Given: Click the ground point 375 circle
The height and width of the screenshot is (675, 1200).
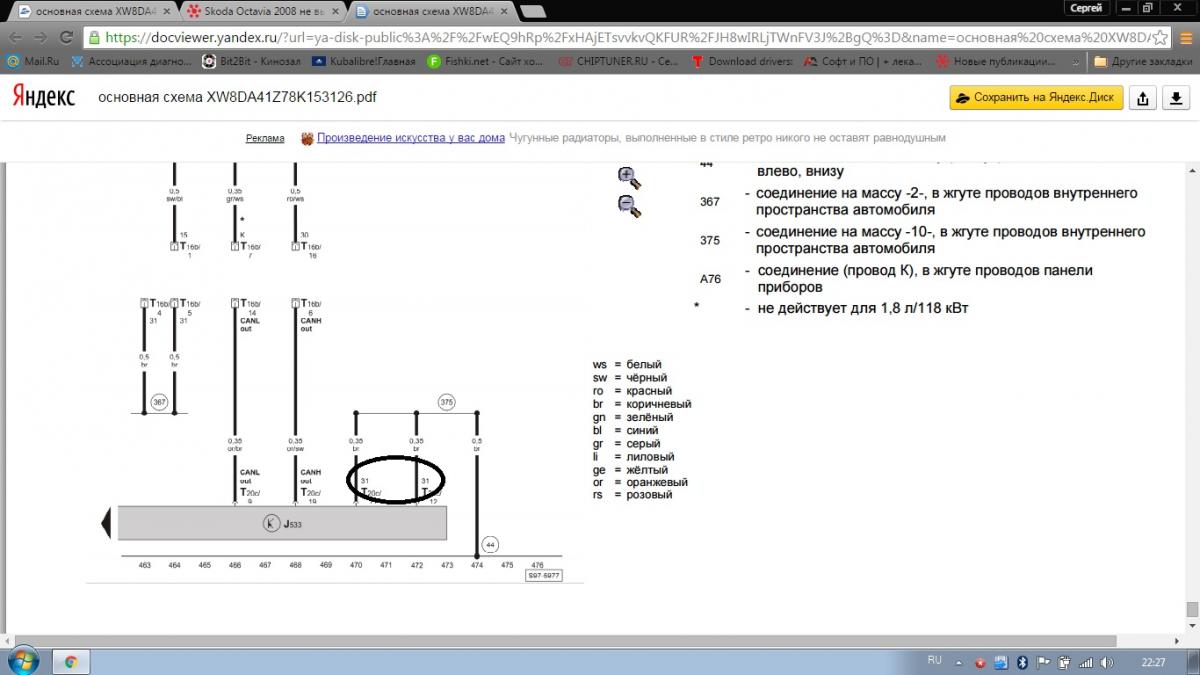Looking at the screenshot, I should [446, 402].
